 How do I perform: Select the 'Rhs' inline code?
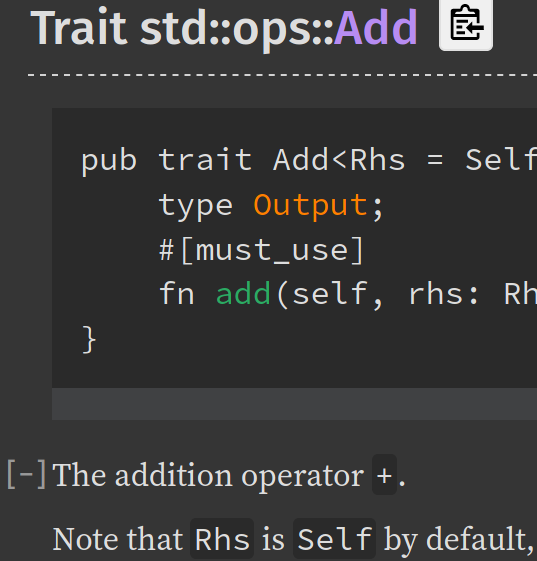coord(222,539)
